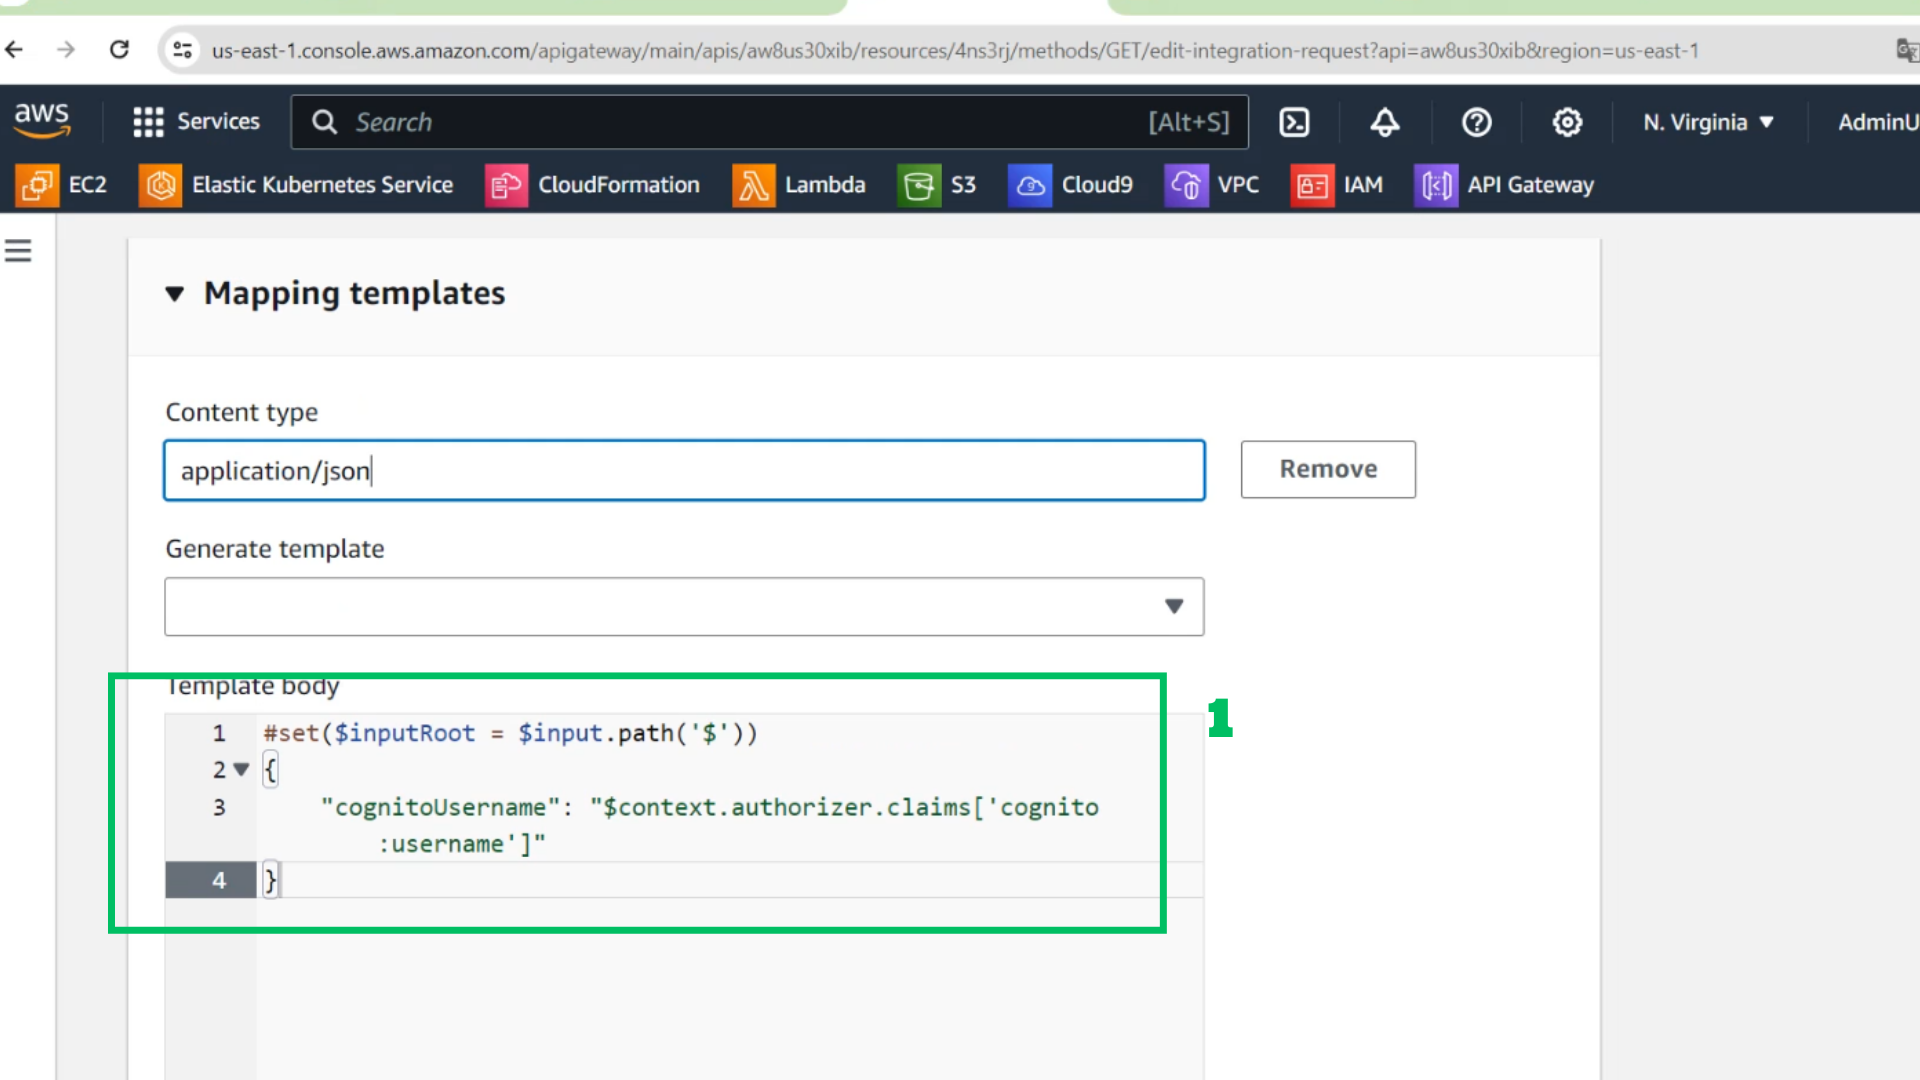Open the CloudFormation shortcut
The image size is (1920, 1080).
coord(592,185)
